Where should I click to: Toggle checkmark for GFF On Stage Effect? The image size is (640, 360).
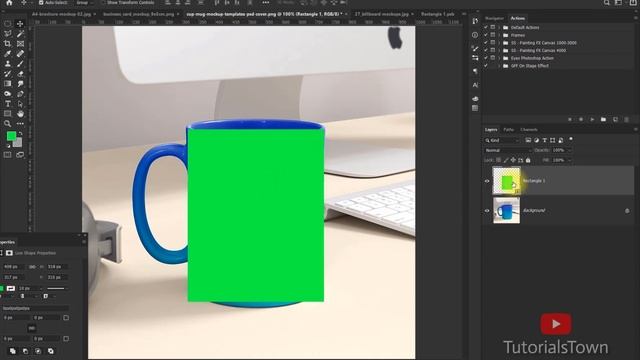[486, 66]
